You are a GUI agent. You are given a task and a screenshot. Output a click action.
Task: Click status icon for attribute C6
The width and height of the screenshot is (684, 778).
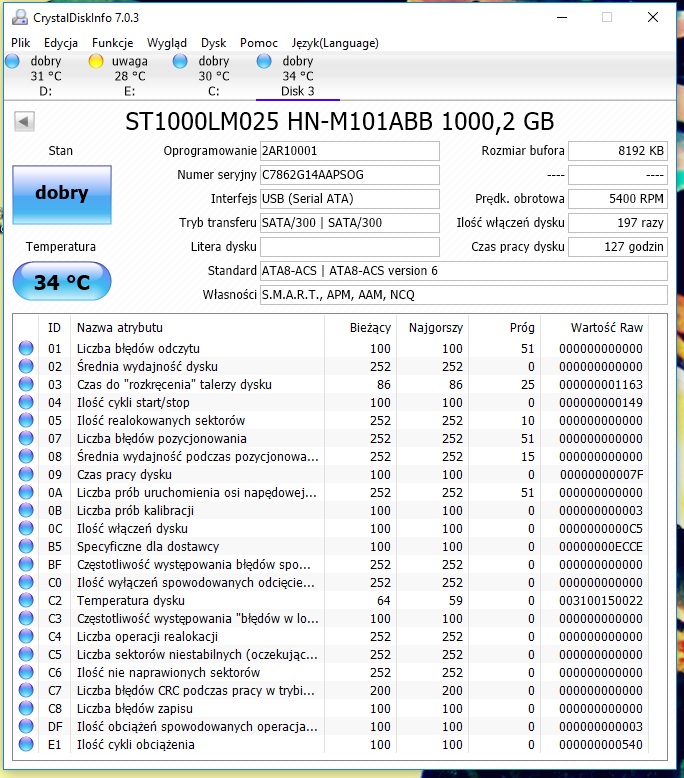(26, 672)
